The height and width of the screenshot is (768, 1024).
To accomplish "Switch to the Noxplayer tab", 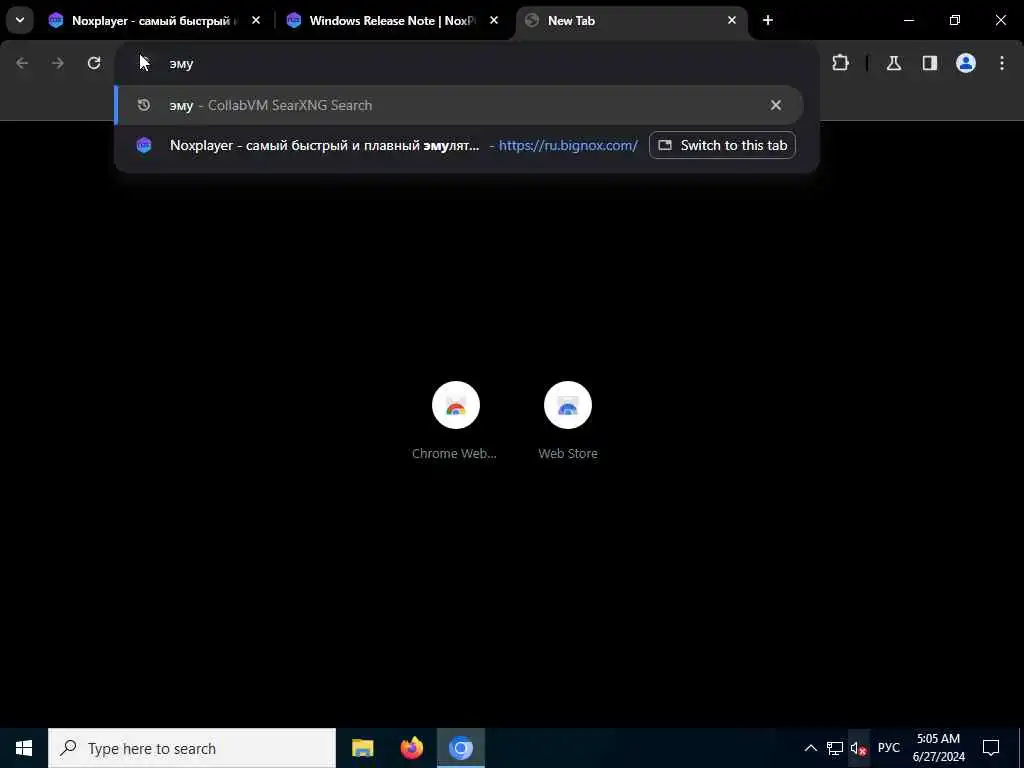I will pos(153,21).
